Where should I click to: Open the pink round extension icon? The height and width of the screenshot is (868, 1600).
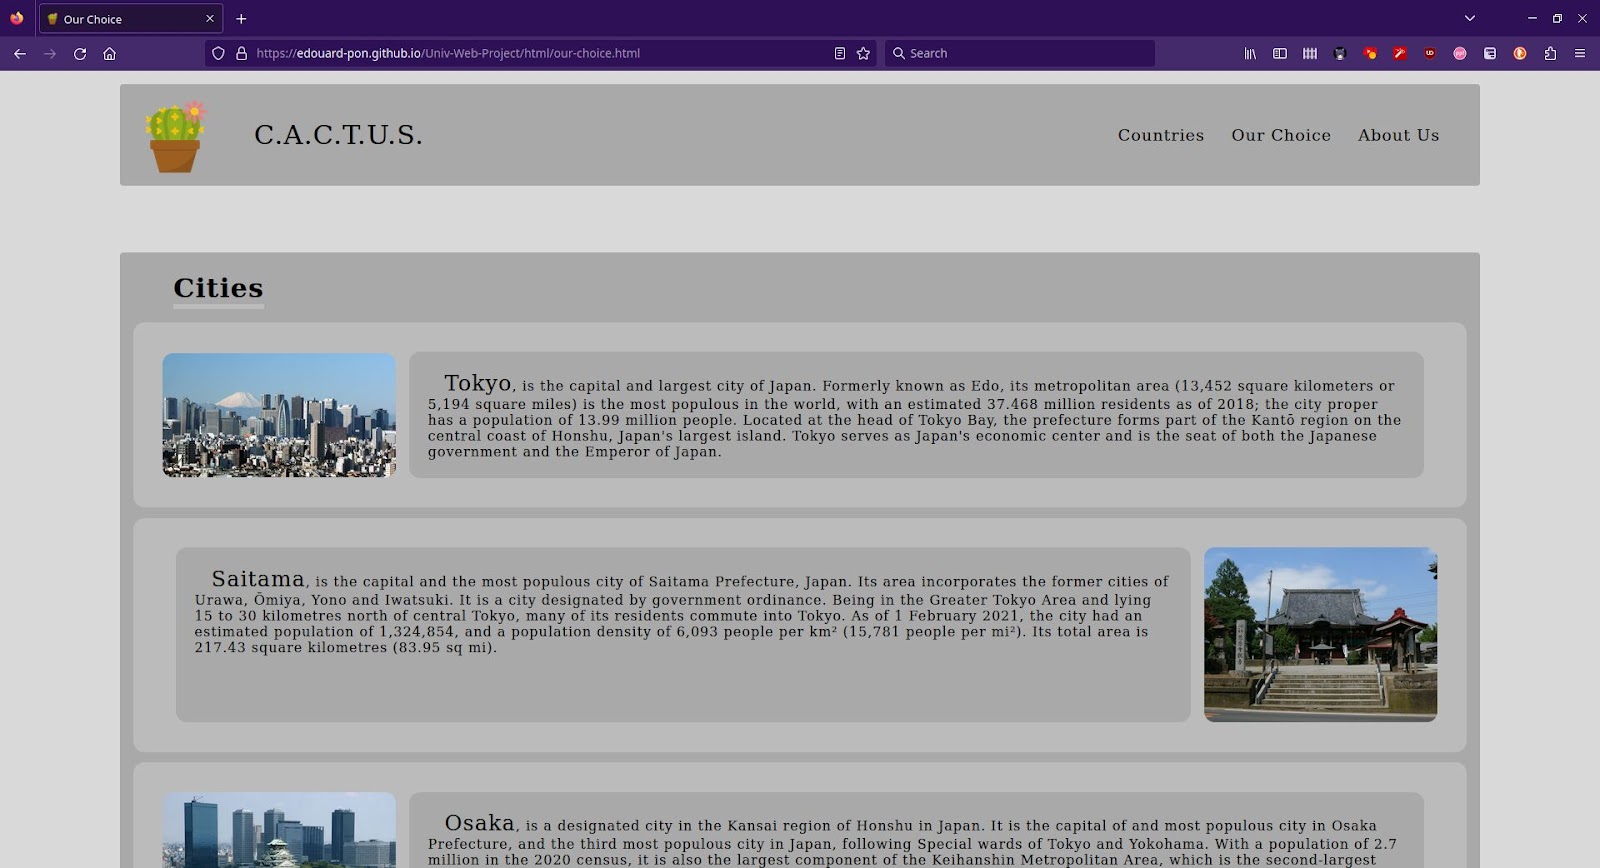pyautogui.click(x=1460, y=53)
